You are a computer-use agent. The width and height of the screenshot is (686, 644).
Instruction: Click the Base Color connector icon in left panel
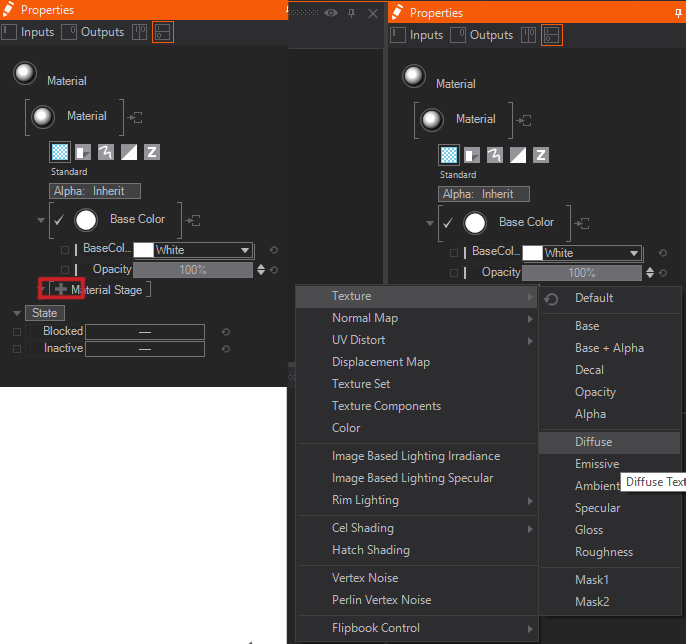pos(196,220)
